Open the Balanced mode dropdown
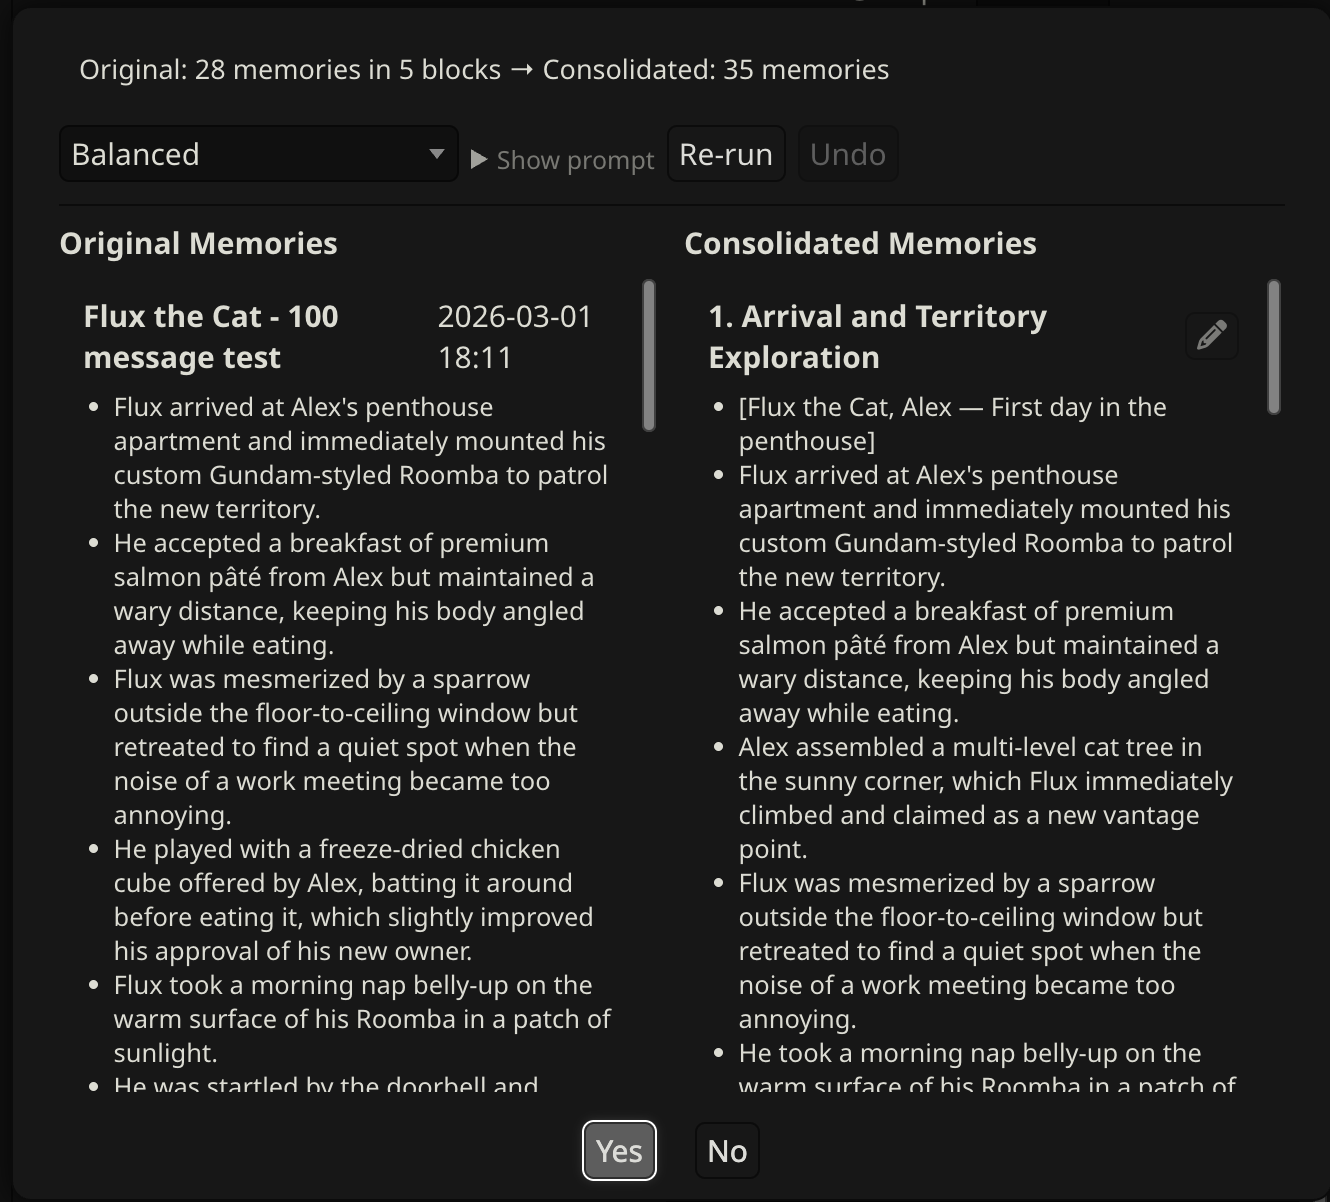The height and width of the screenshot is (1202, 1330). (259, 154)
